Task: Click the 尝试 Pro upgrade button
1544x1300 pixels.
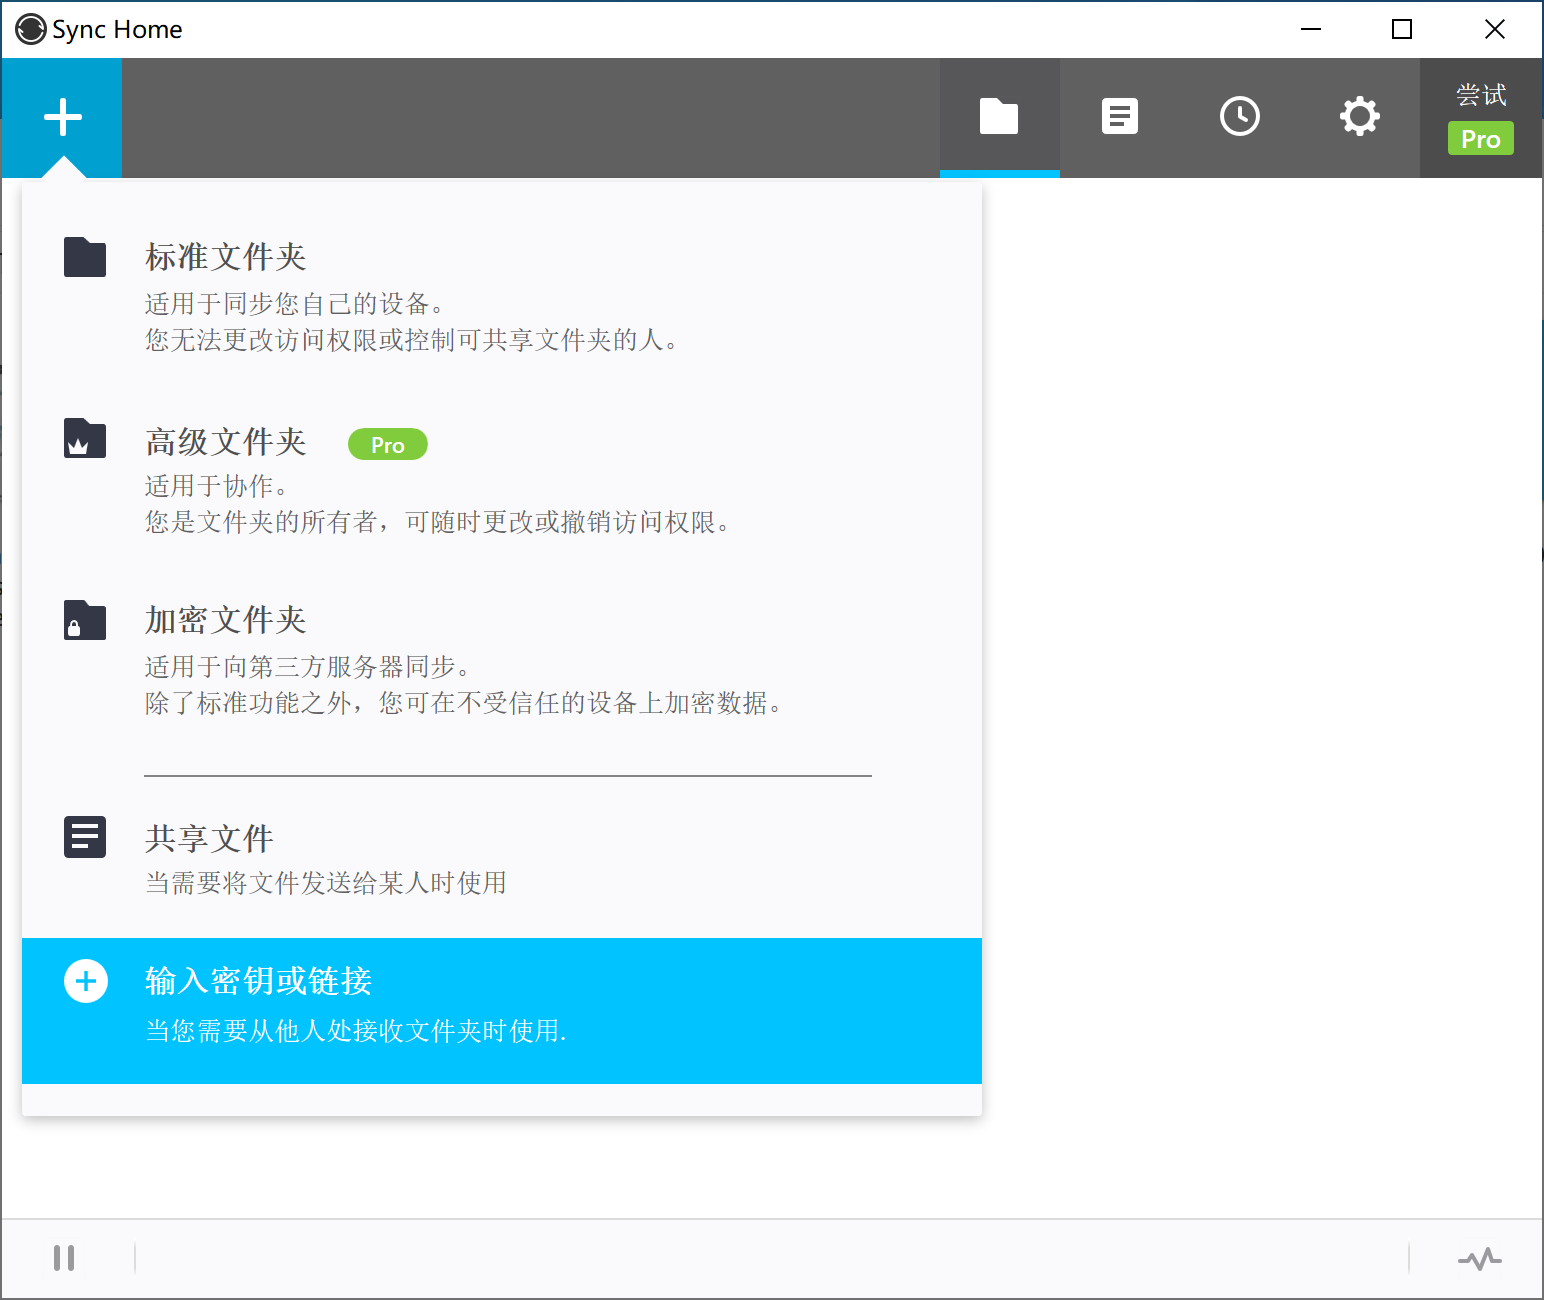Action: pyautogui.click(x=1481, y=117)
